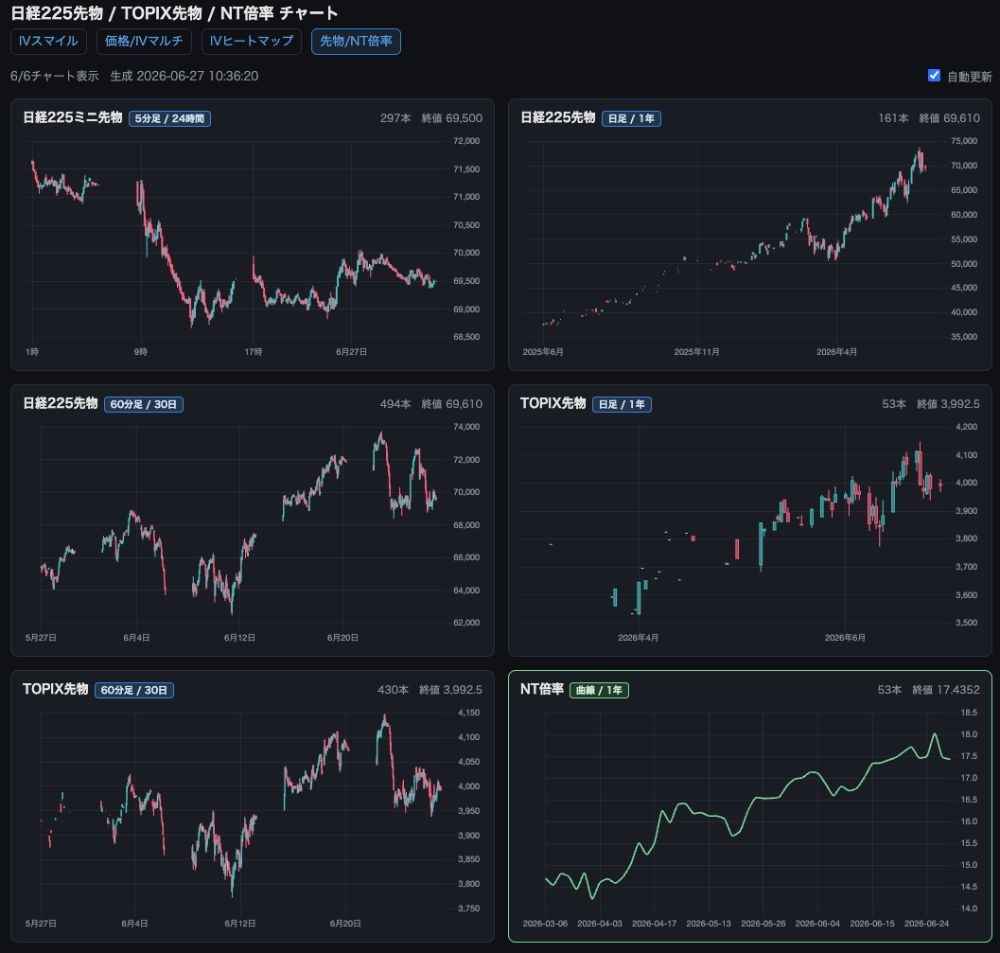
Task: Click the NT倍率 chart title
Action: (541, 690)
